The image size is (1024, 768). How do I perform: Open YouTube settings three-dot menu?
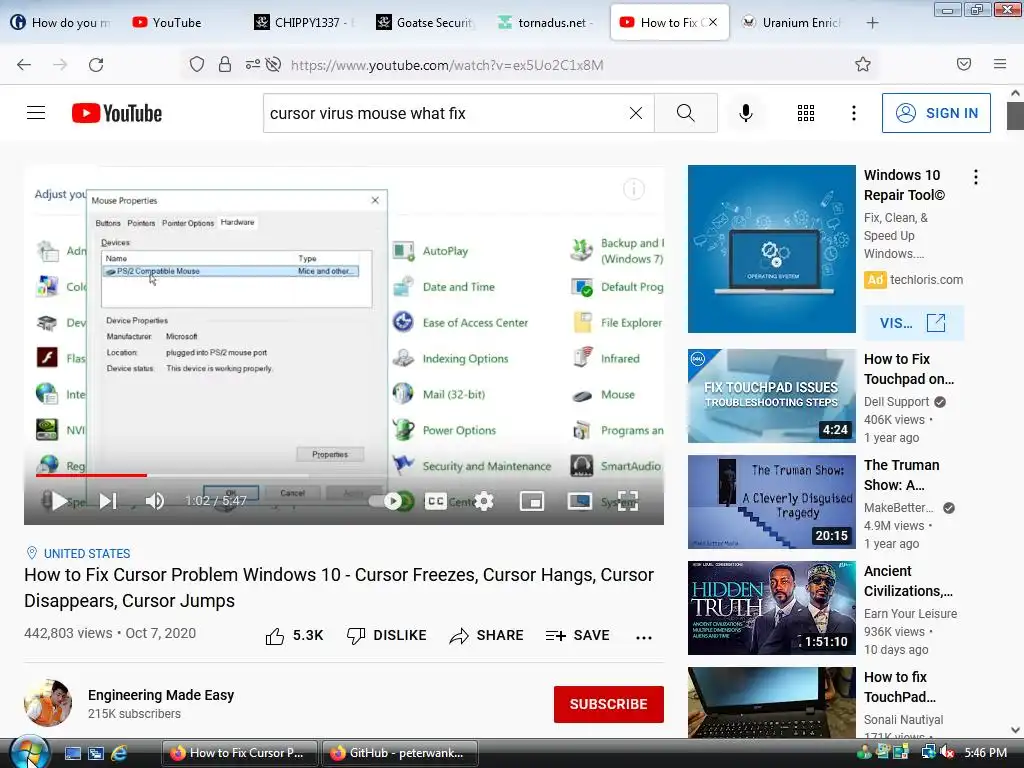click(854, 113)
